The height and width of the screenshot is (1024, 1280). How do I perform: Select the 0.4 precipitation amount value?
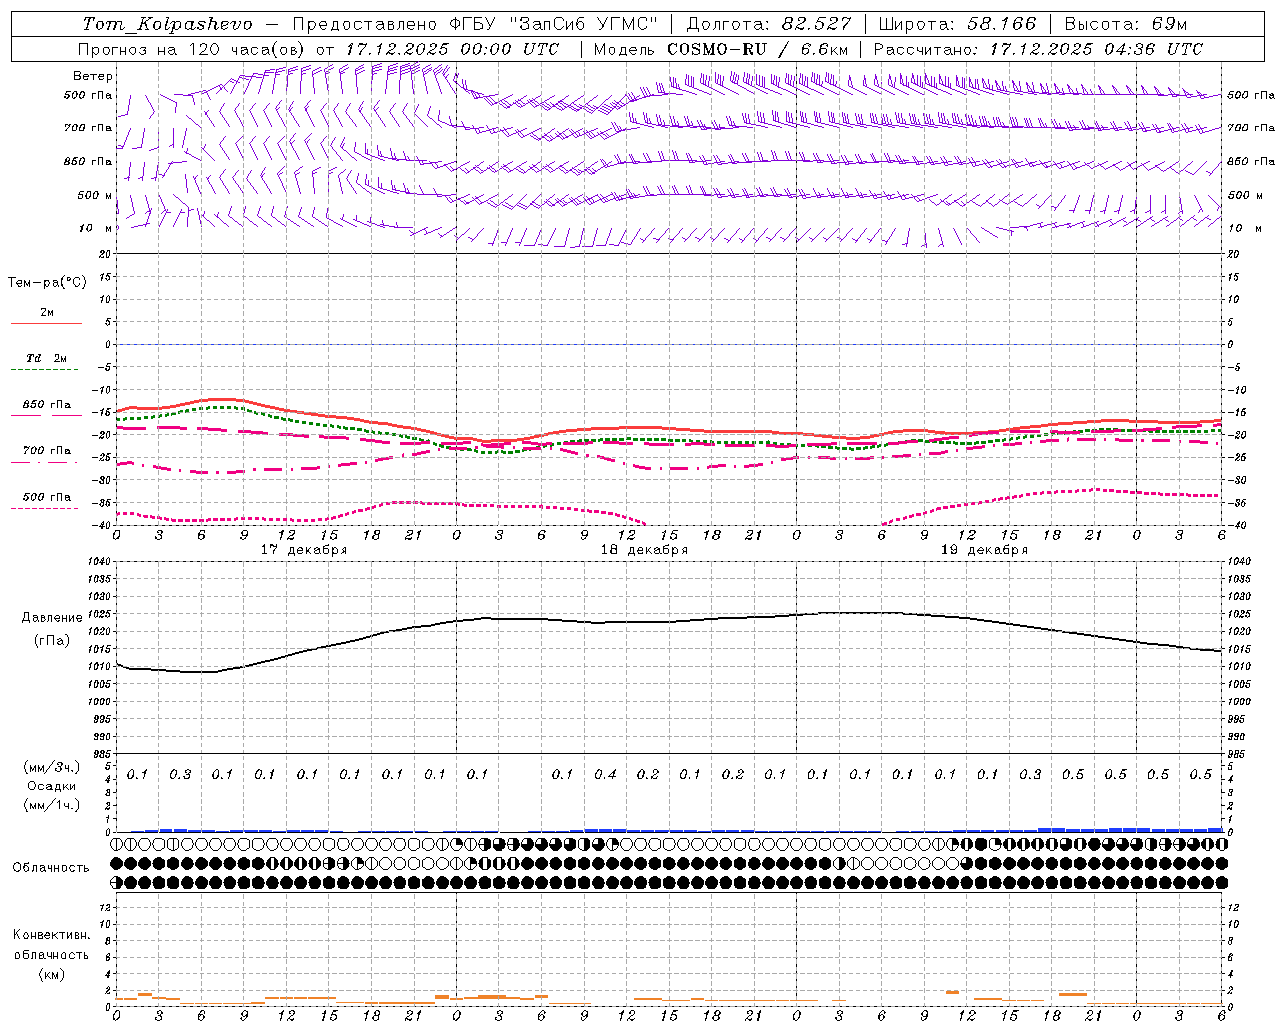coord(605,775)
